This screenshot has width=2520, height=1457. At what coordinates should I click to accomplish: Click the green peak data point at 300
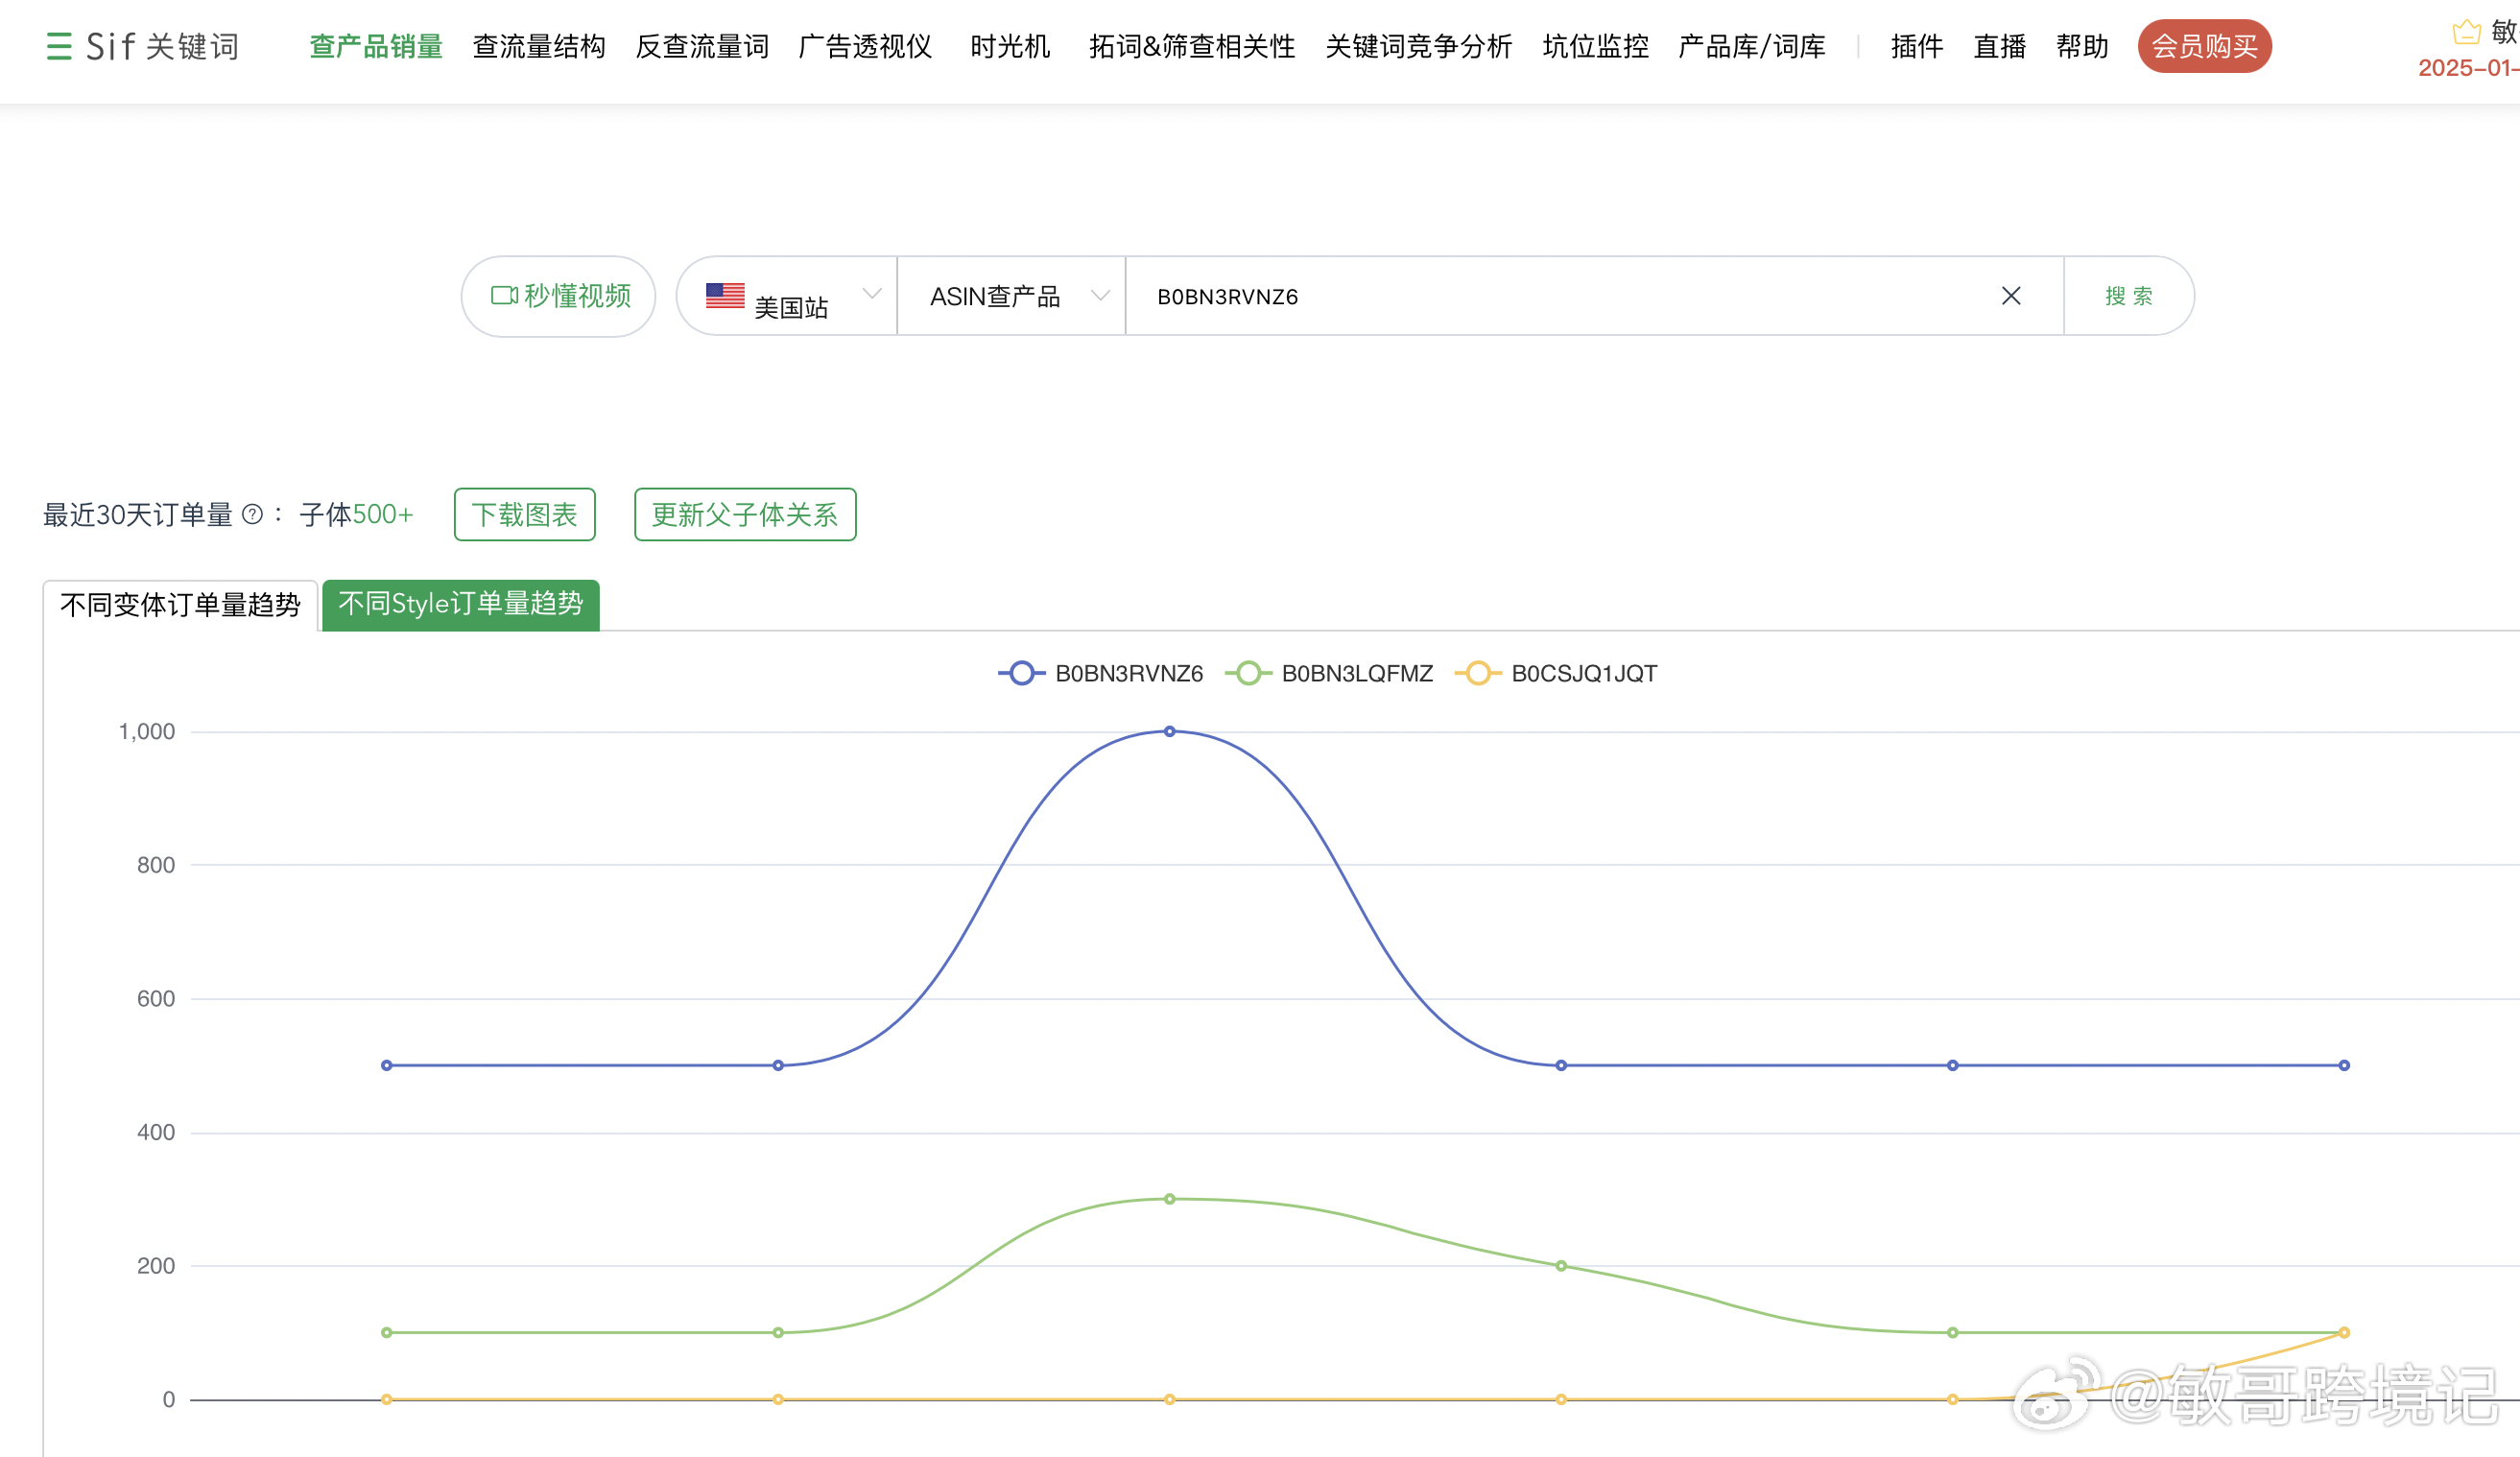1169,1199
